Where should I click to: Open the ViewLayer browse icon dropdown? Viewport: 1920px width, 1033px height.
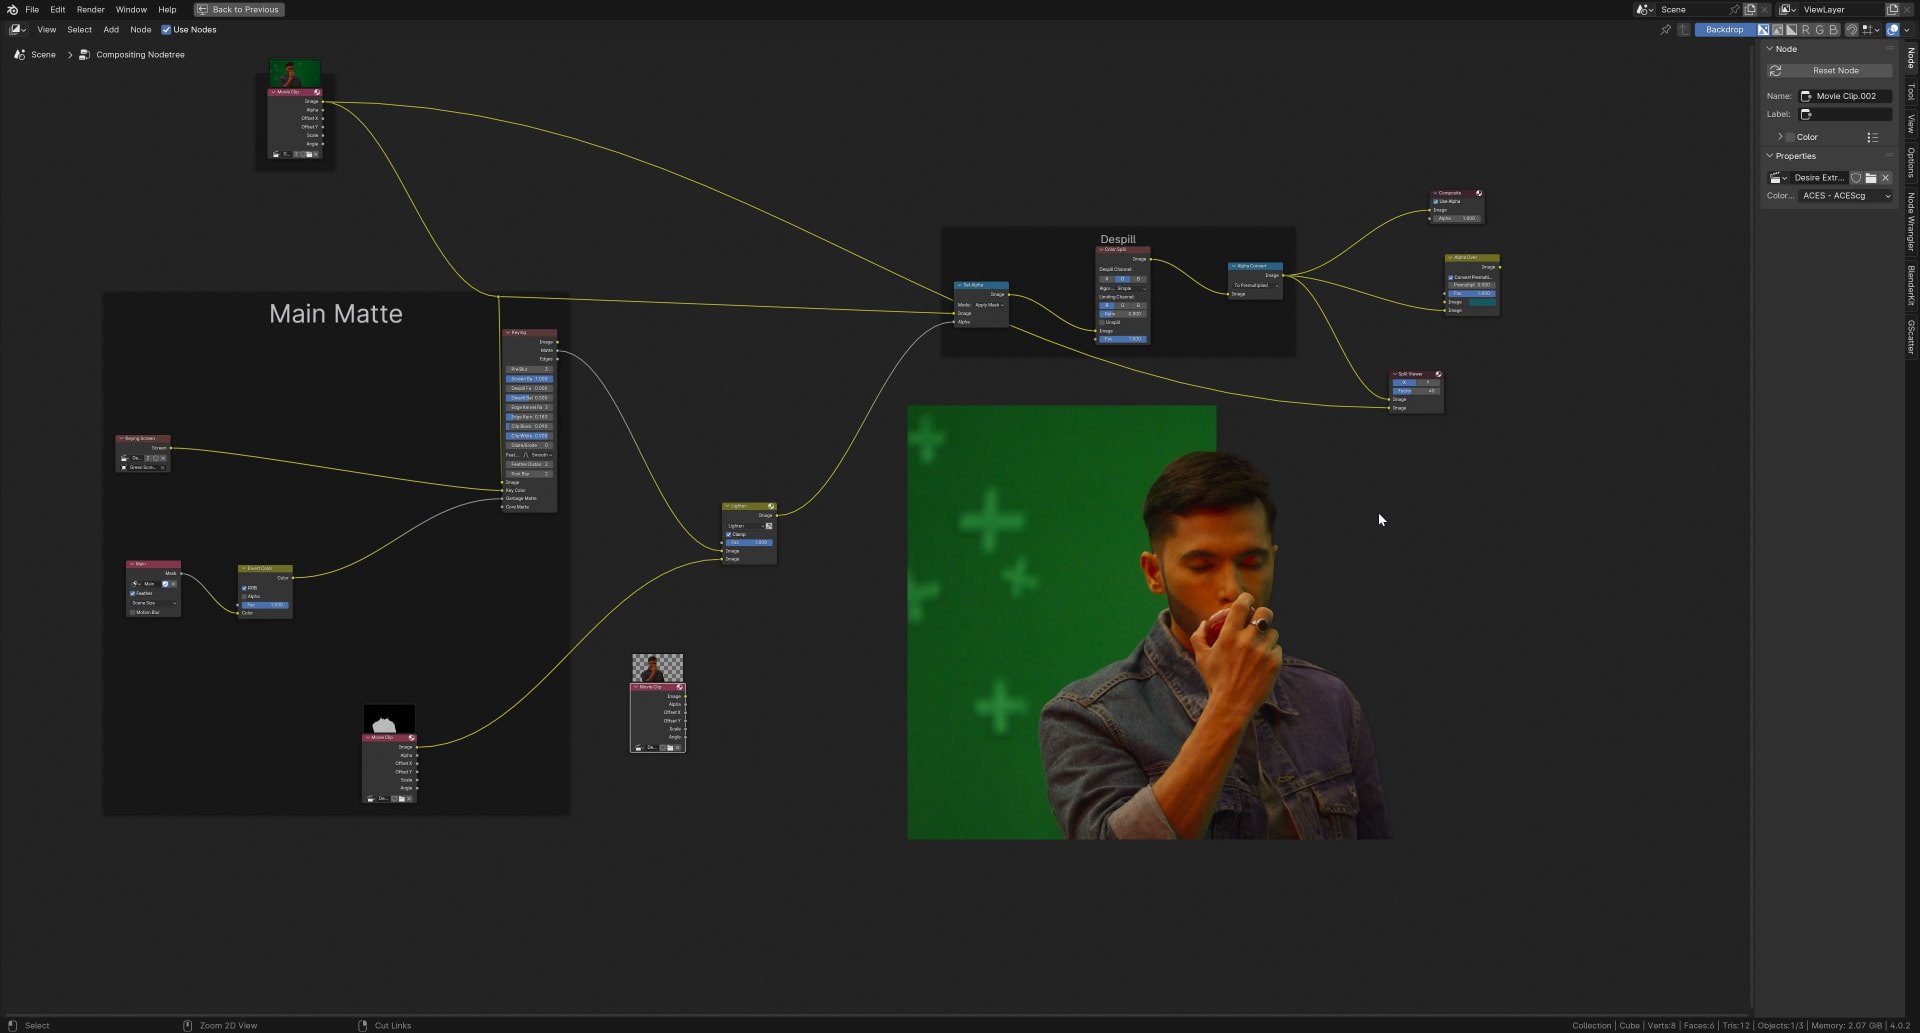point(1787,9)
